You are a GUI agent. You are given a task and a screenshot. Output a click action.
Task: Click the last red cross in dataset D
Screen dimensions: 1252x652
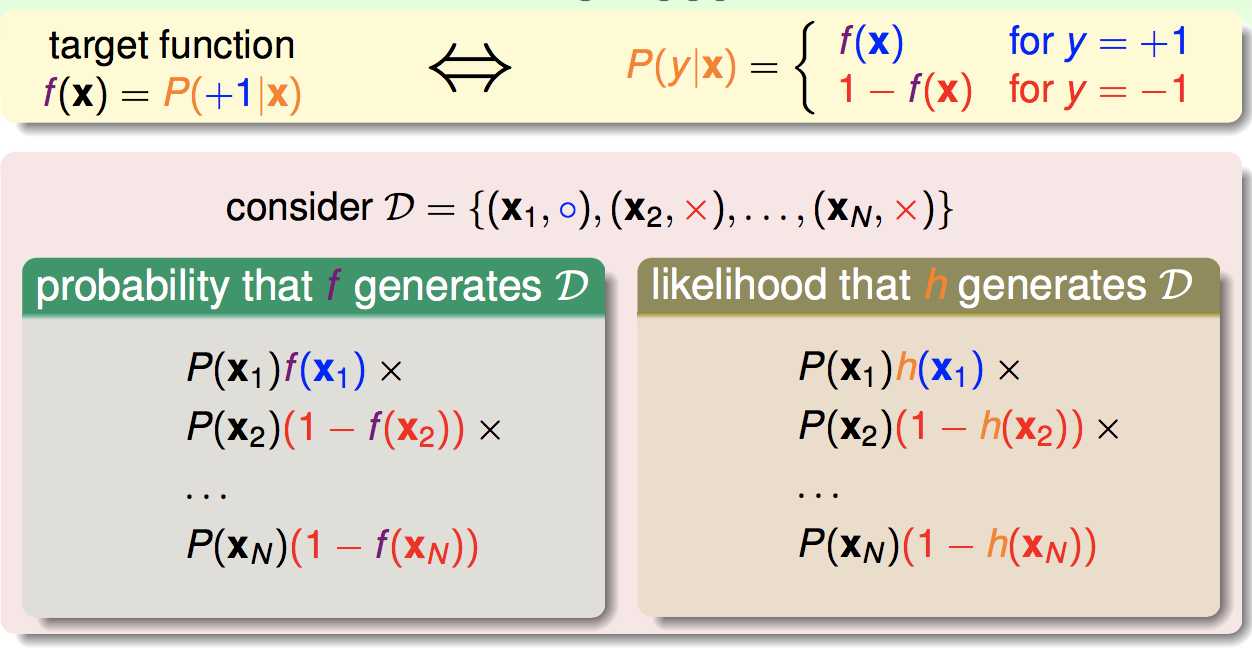[905, 210]
